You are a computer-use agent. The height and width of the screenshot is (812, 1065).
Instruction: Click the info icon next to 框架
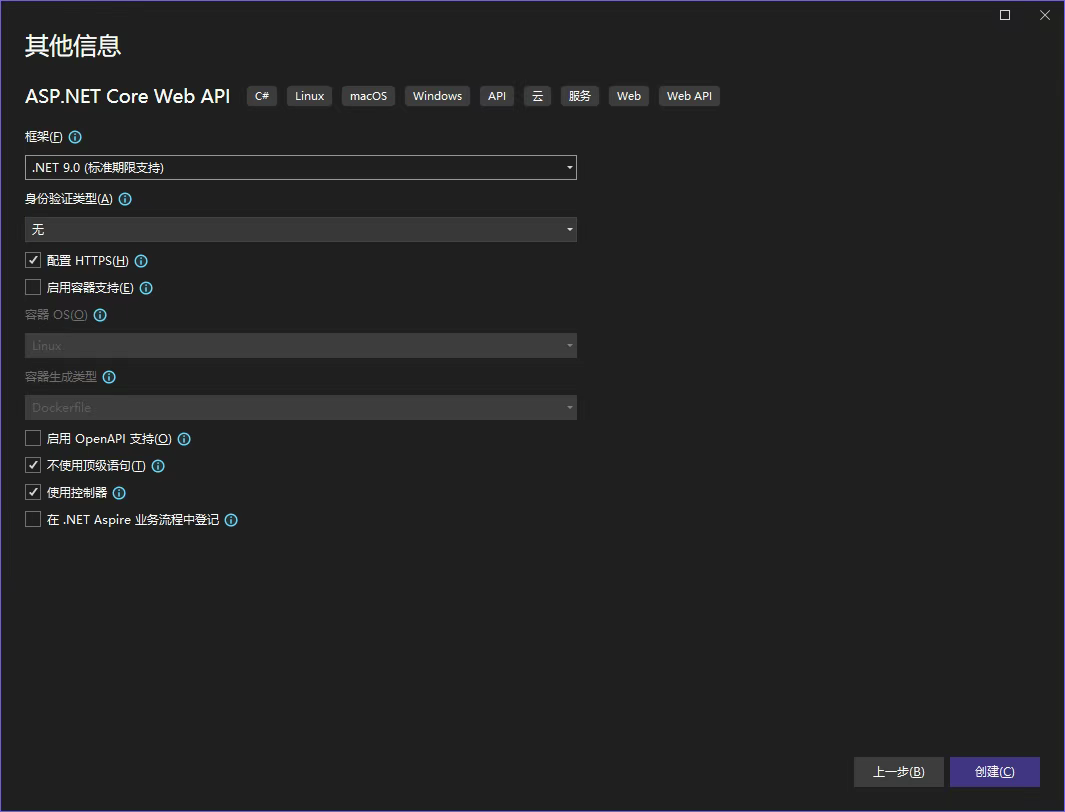click(x=75, y=137)
